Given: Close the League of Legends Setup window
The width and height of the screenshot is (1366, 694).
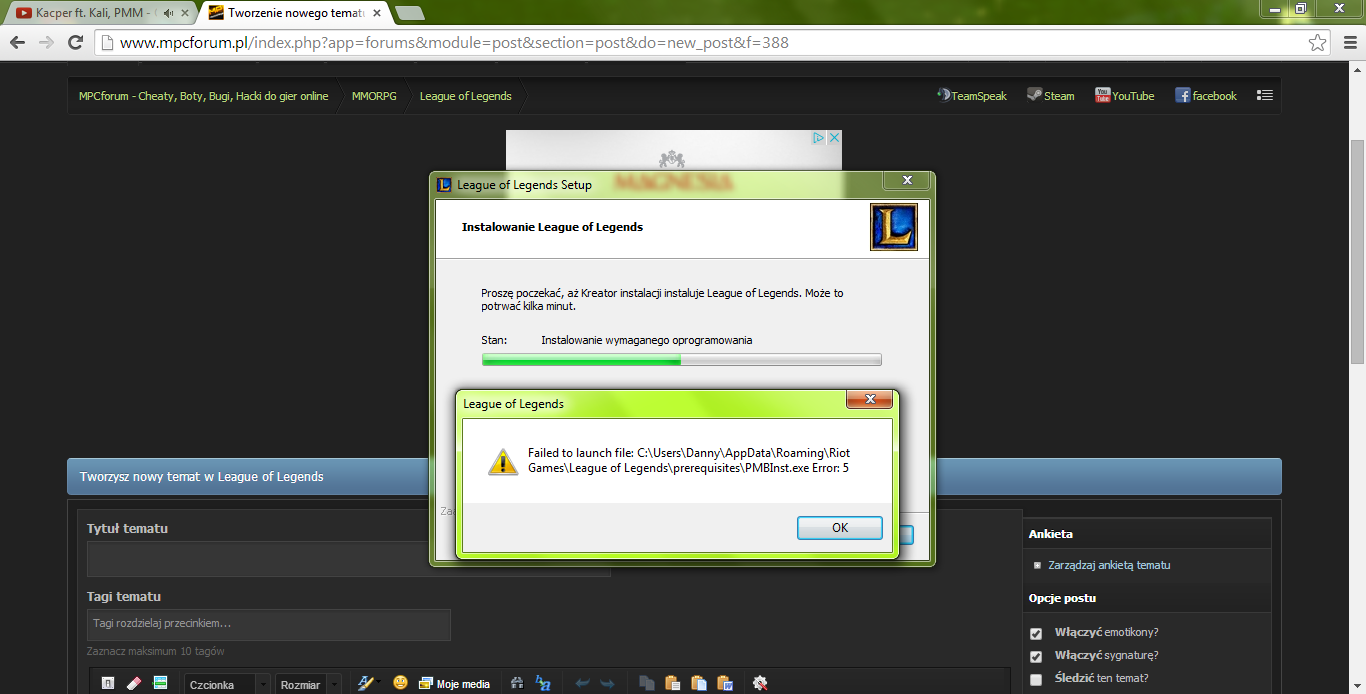Looking at the screenshot, I should (x=907, y=180).
